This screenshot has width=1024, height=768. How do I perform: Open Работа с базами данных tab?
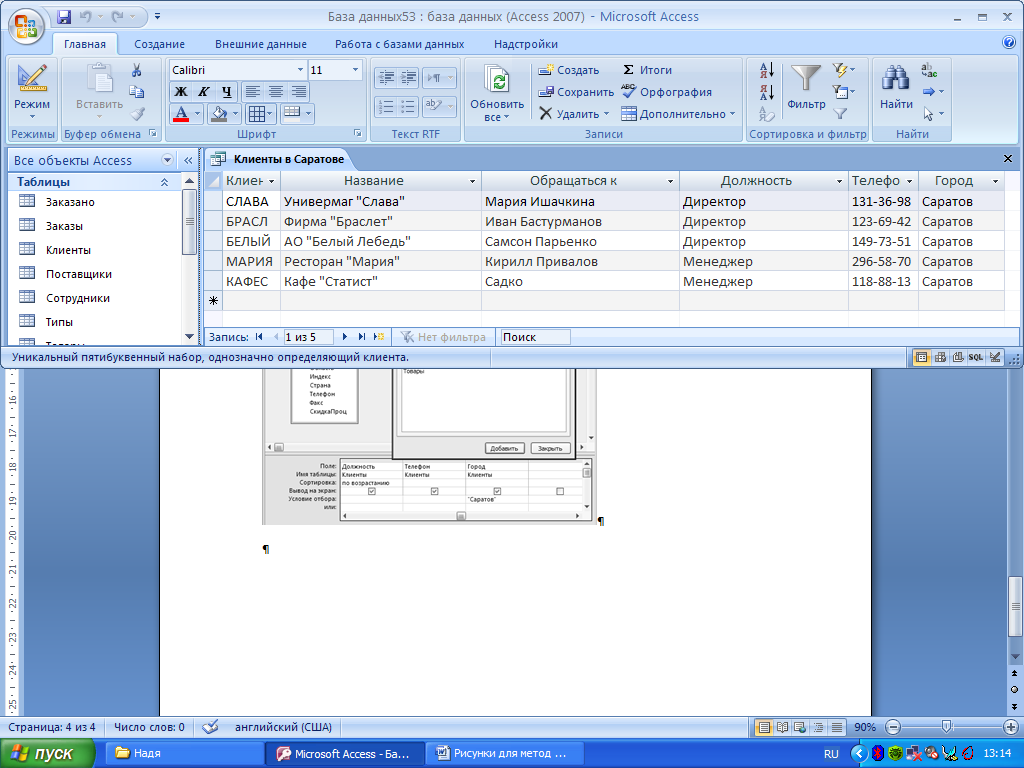click(x=399, y=44)
